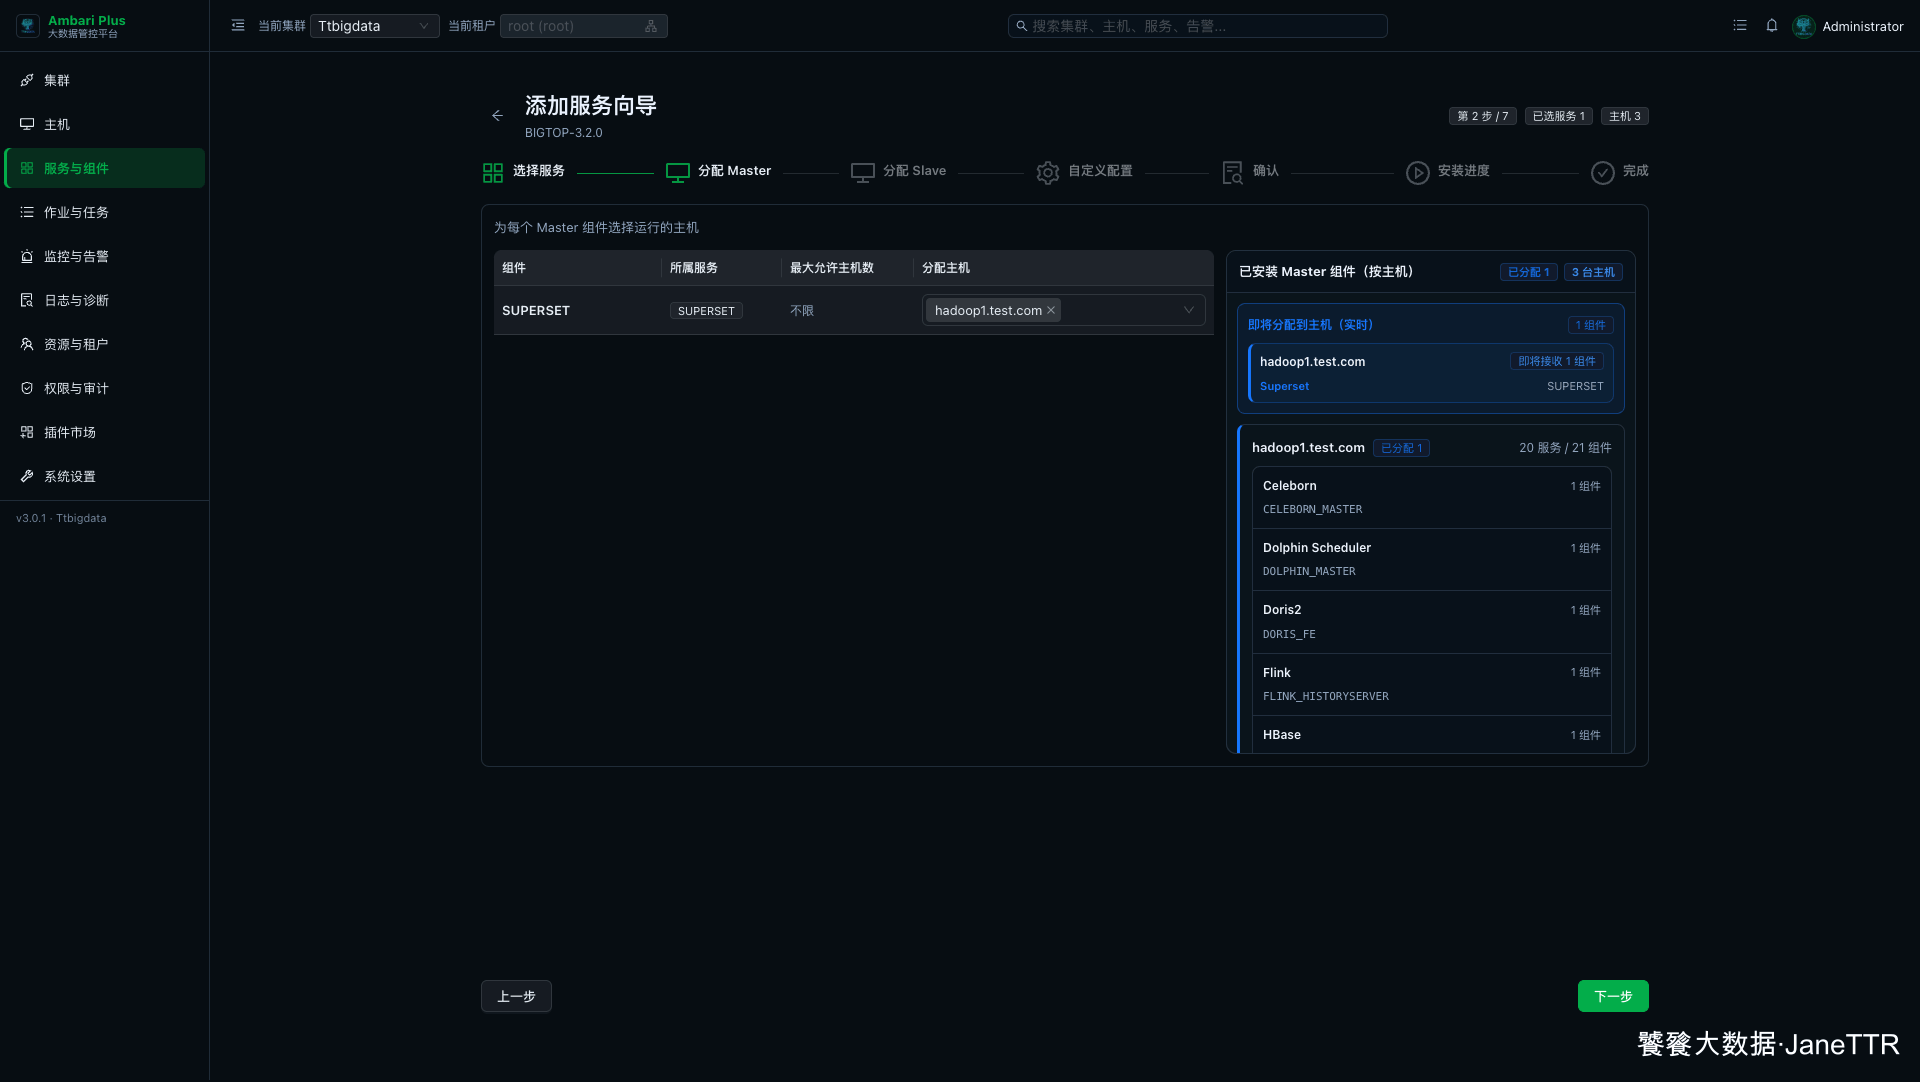Click the tenant hierarchy icon
This screenshot has width=1920, height=1082.
coord(651,26)
